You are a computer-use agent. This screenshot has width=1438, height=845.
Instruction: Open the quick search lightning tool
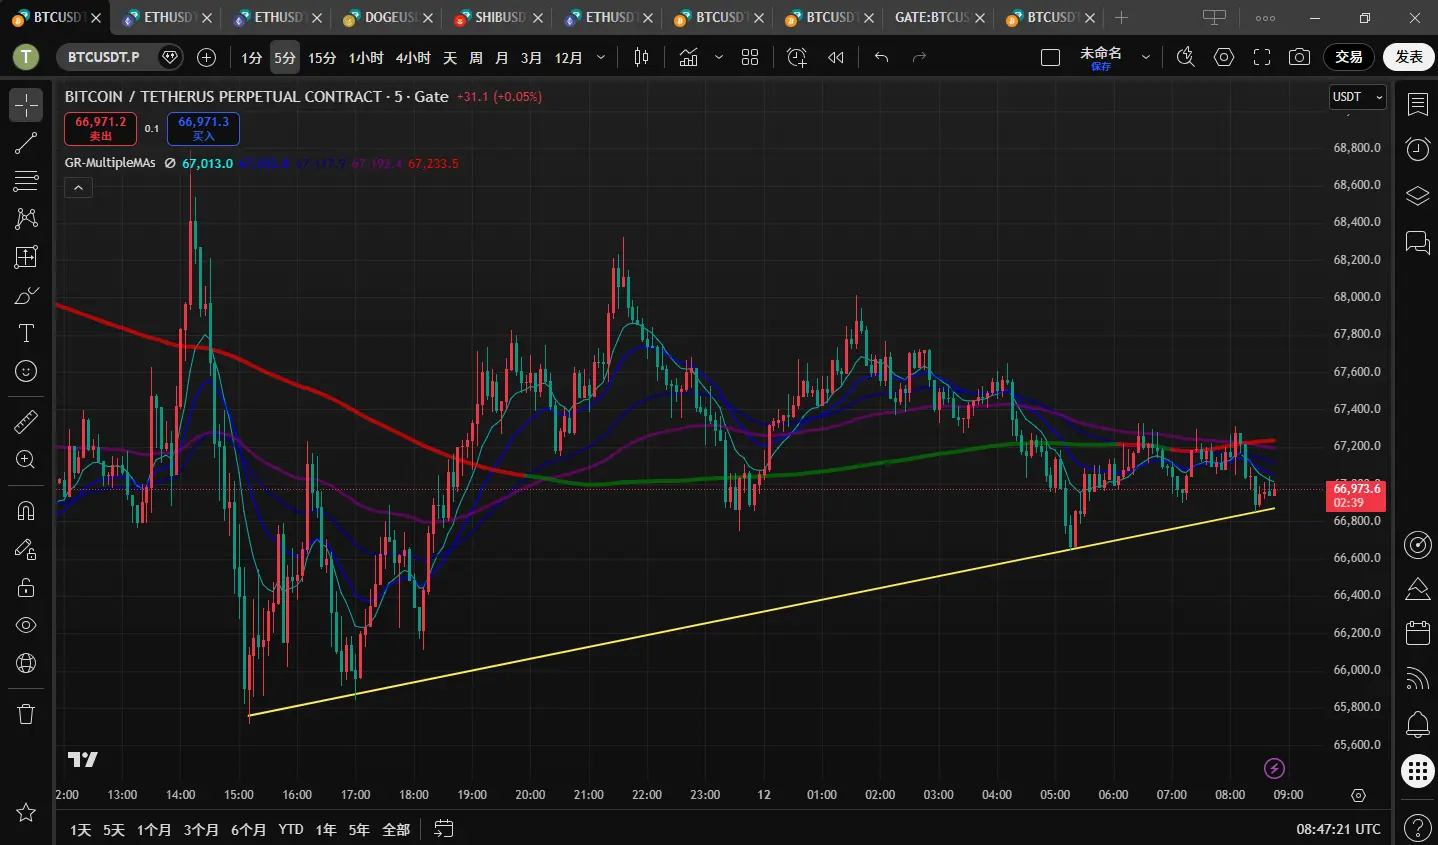[x=1185, y=58]
